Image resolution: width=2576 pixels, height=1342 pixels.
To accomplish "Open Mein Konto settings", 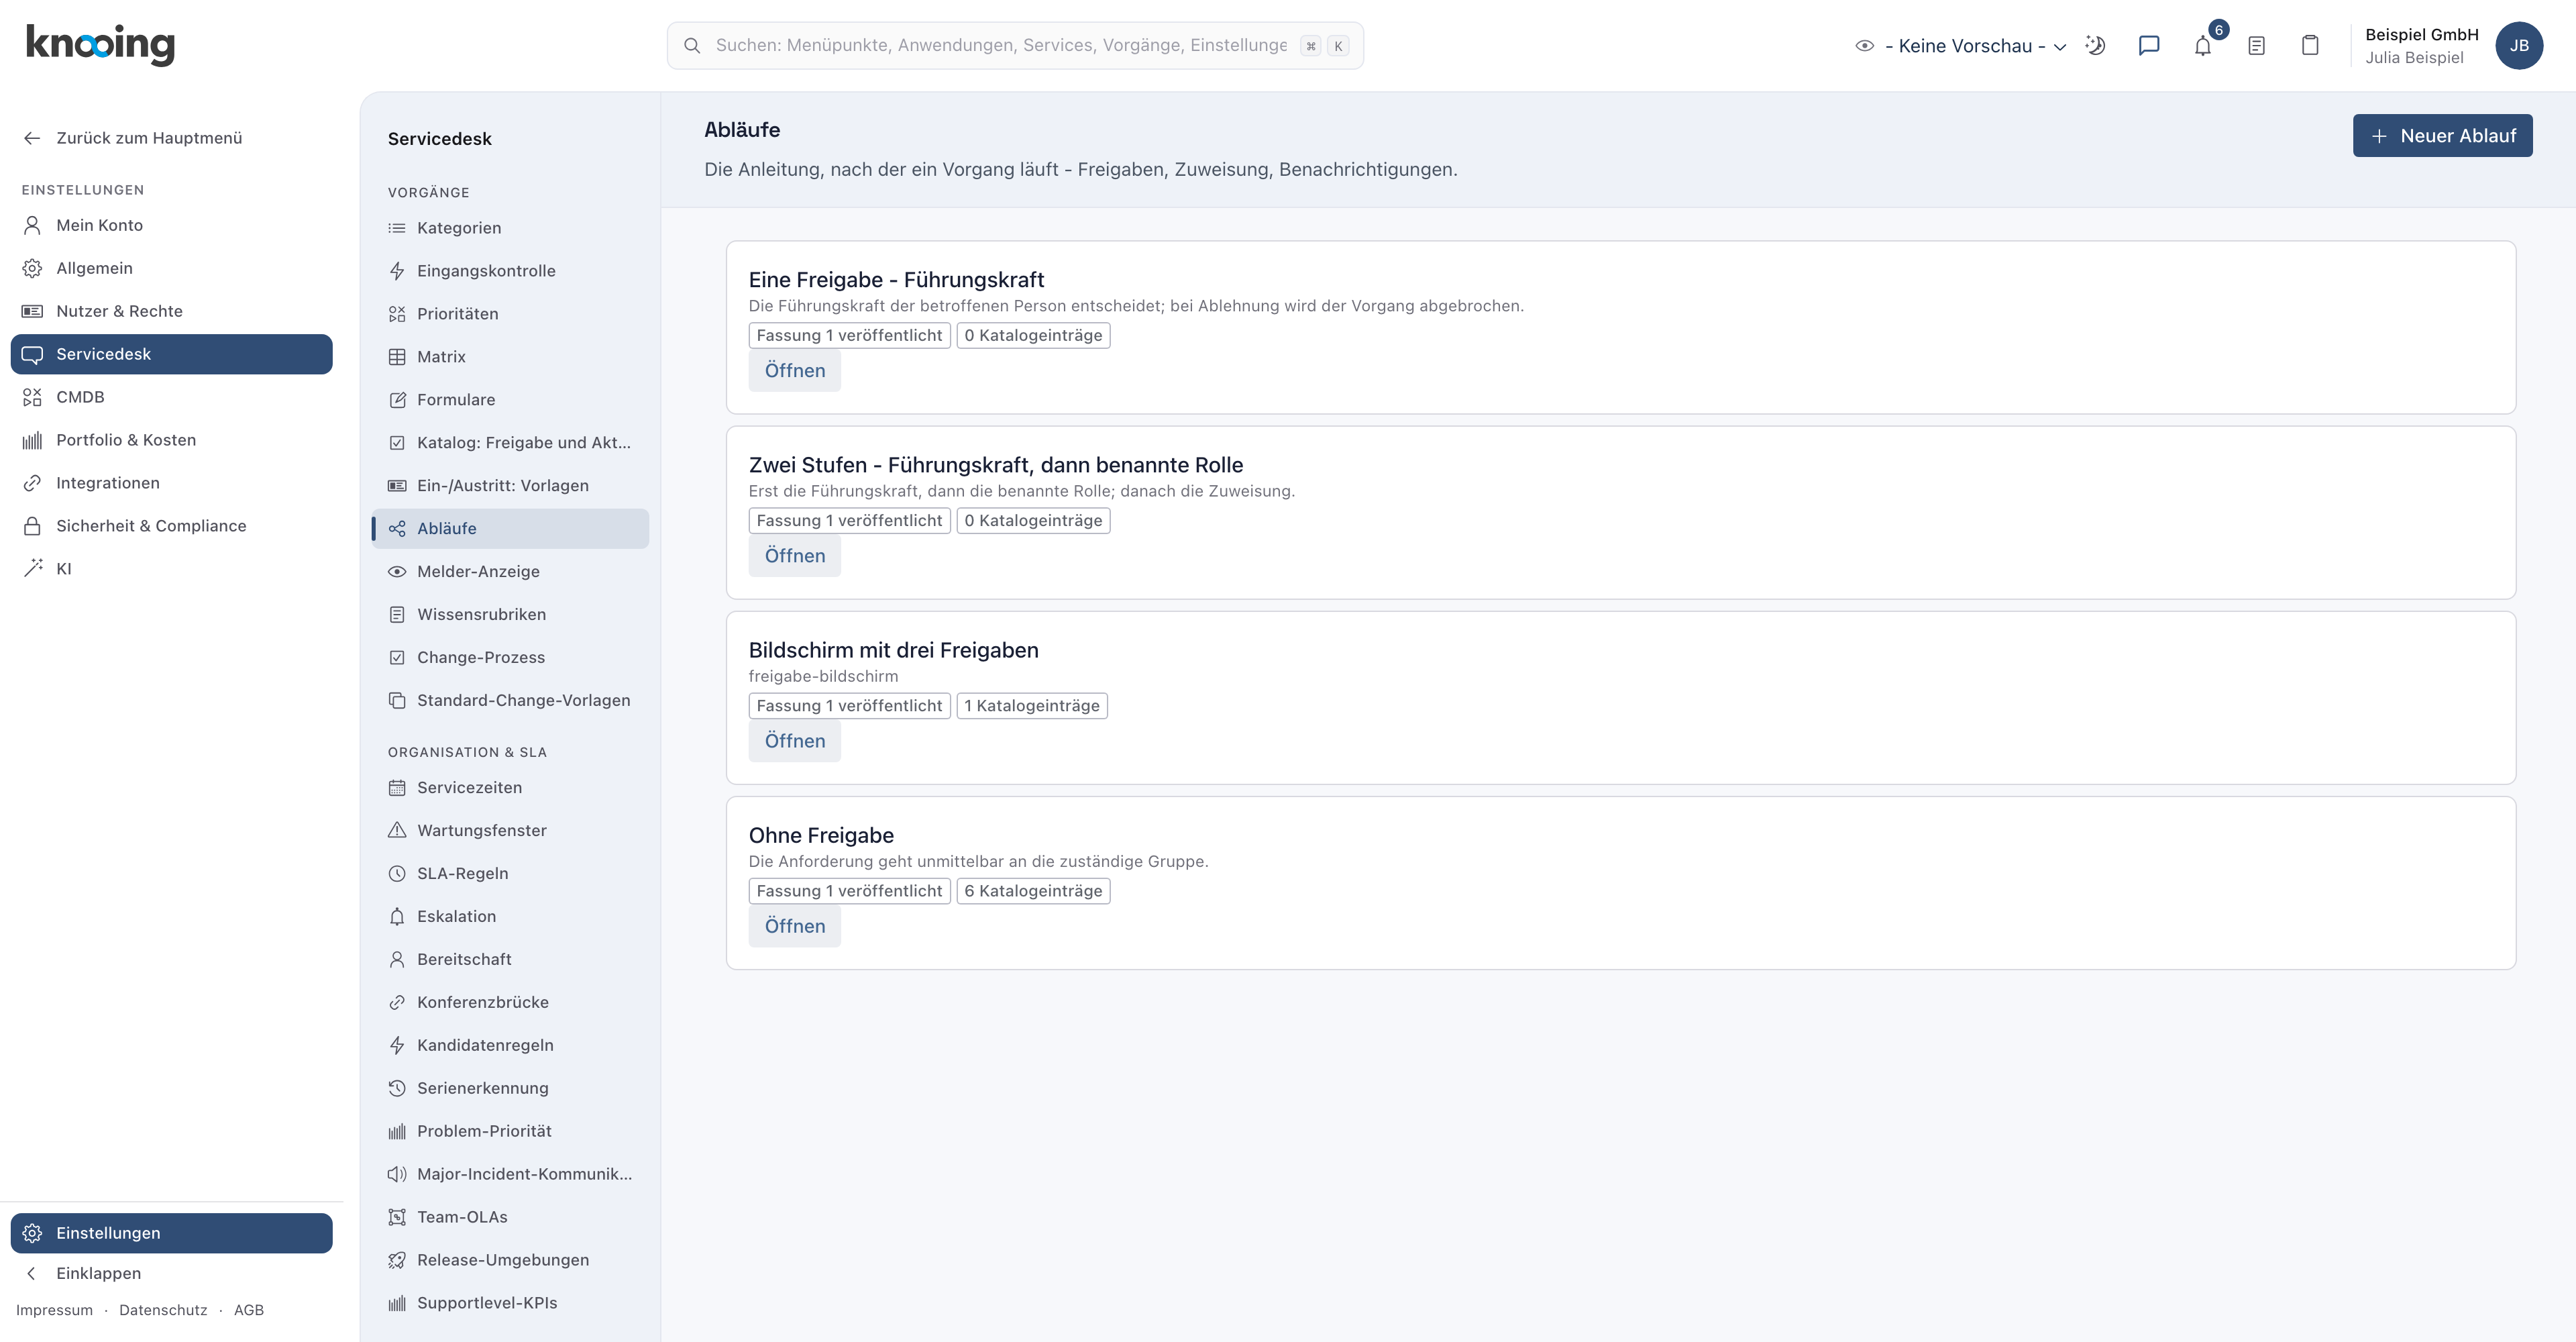I will (x=171, y=225).
